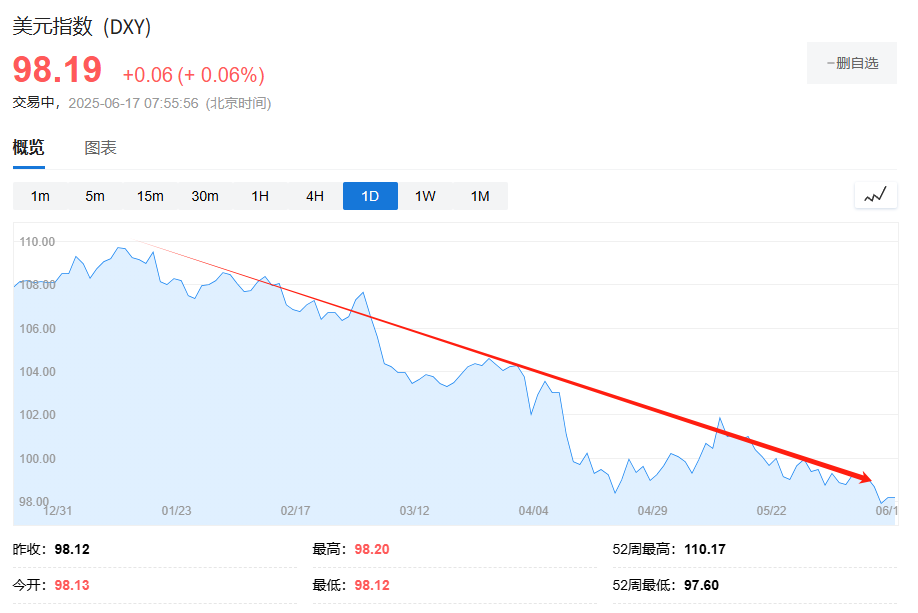Select the 1m timeframe
This screenshot has width=918, height=613.
click(x=40, y=196)
